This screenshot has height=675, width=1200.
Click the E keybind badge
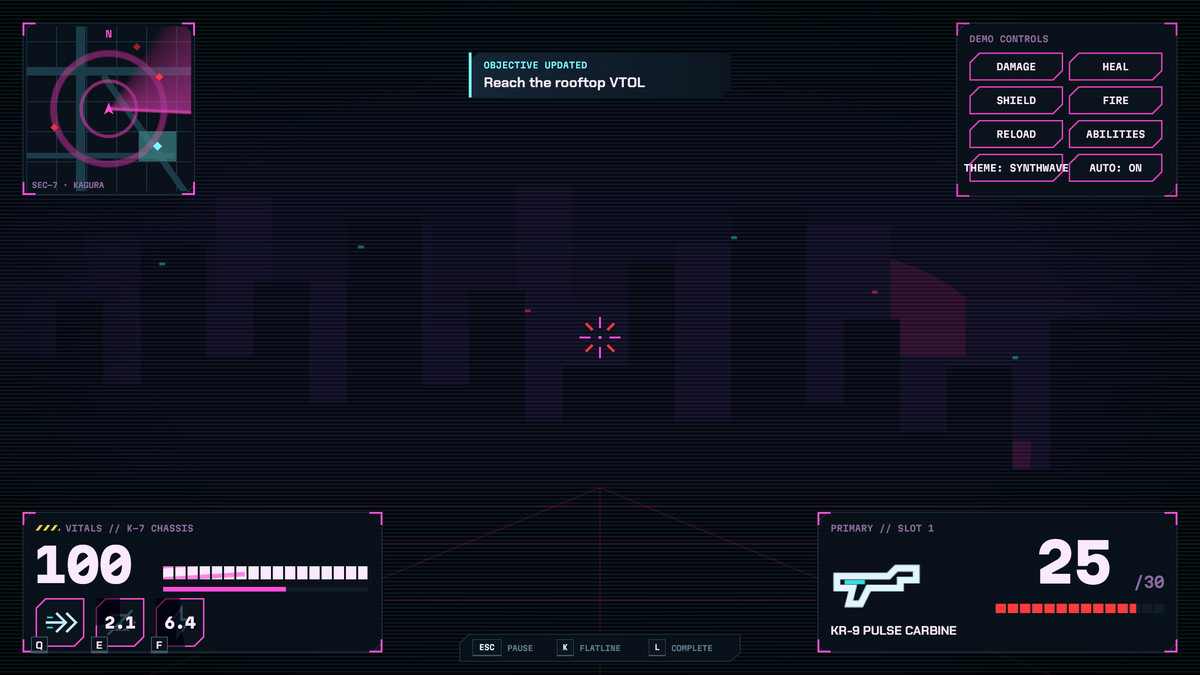(100, 645)
